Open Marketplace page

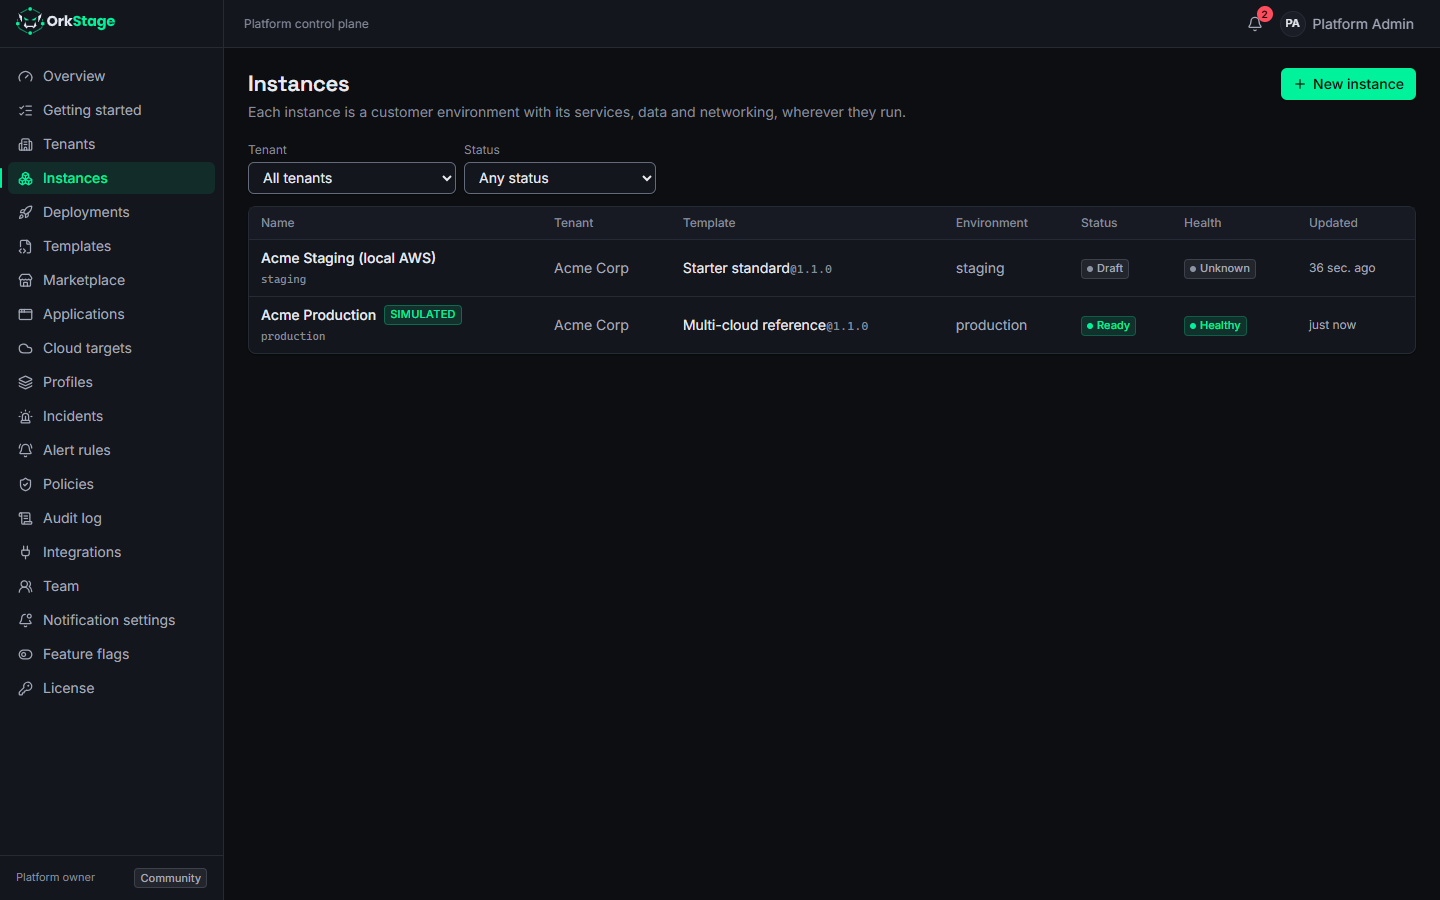pyautogui.click(x=111, y=280)
